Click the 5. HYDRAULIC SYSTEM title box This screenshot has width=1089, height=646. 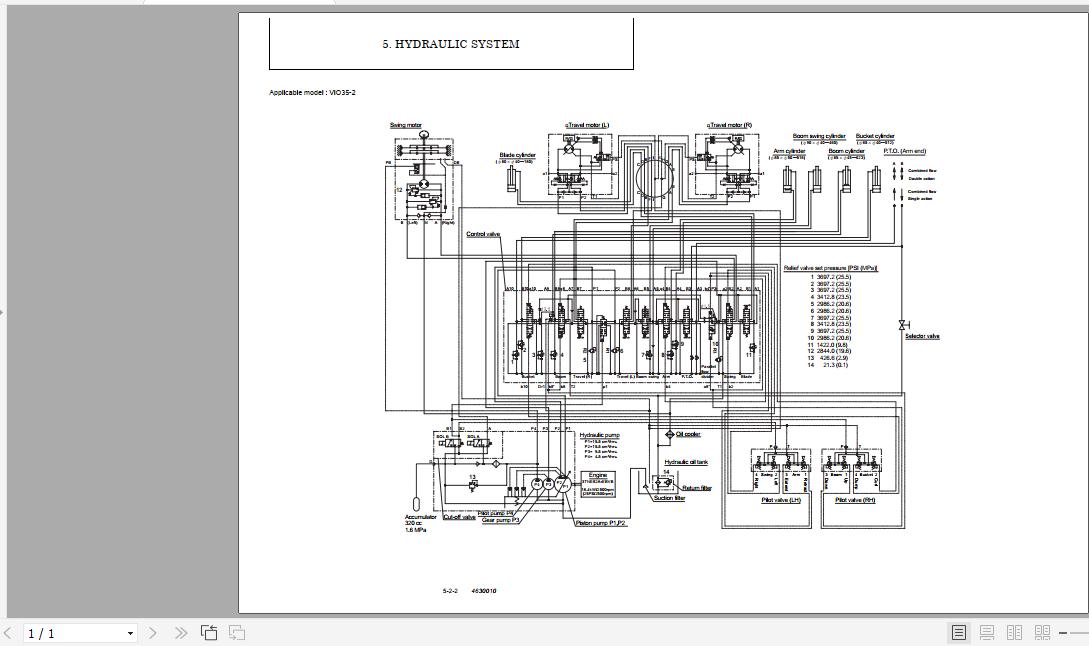[450, 43]
